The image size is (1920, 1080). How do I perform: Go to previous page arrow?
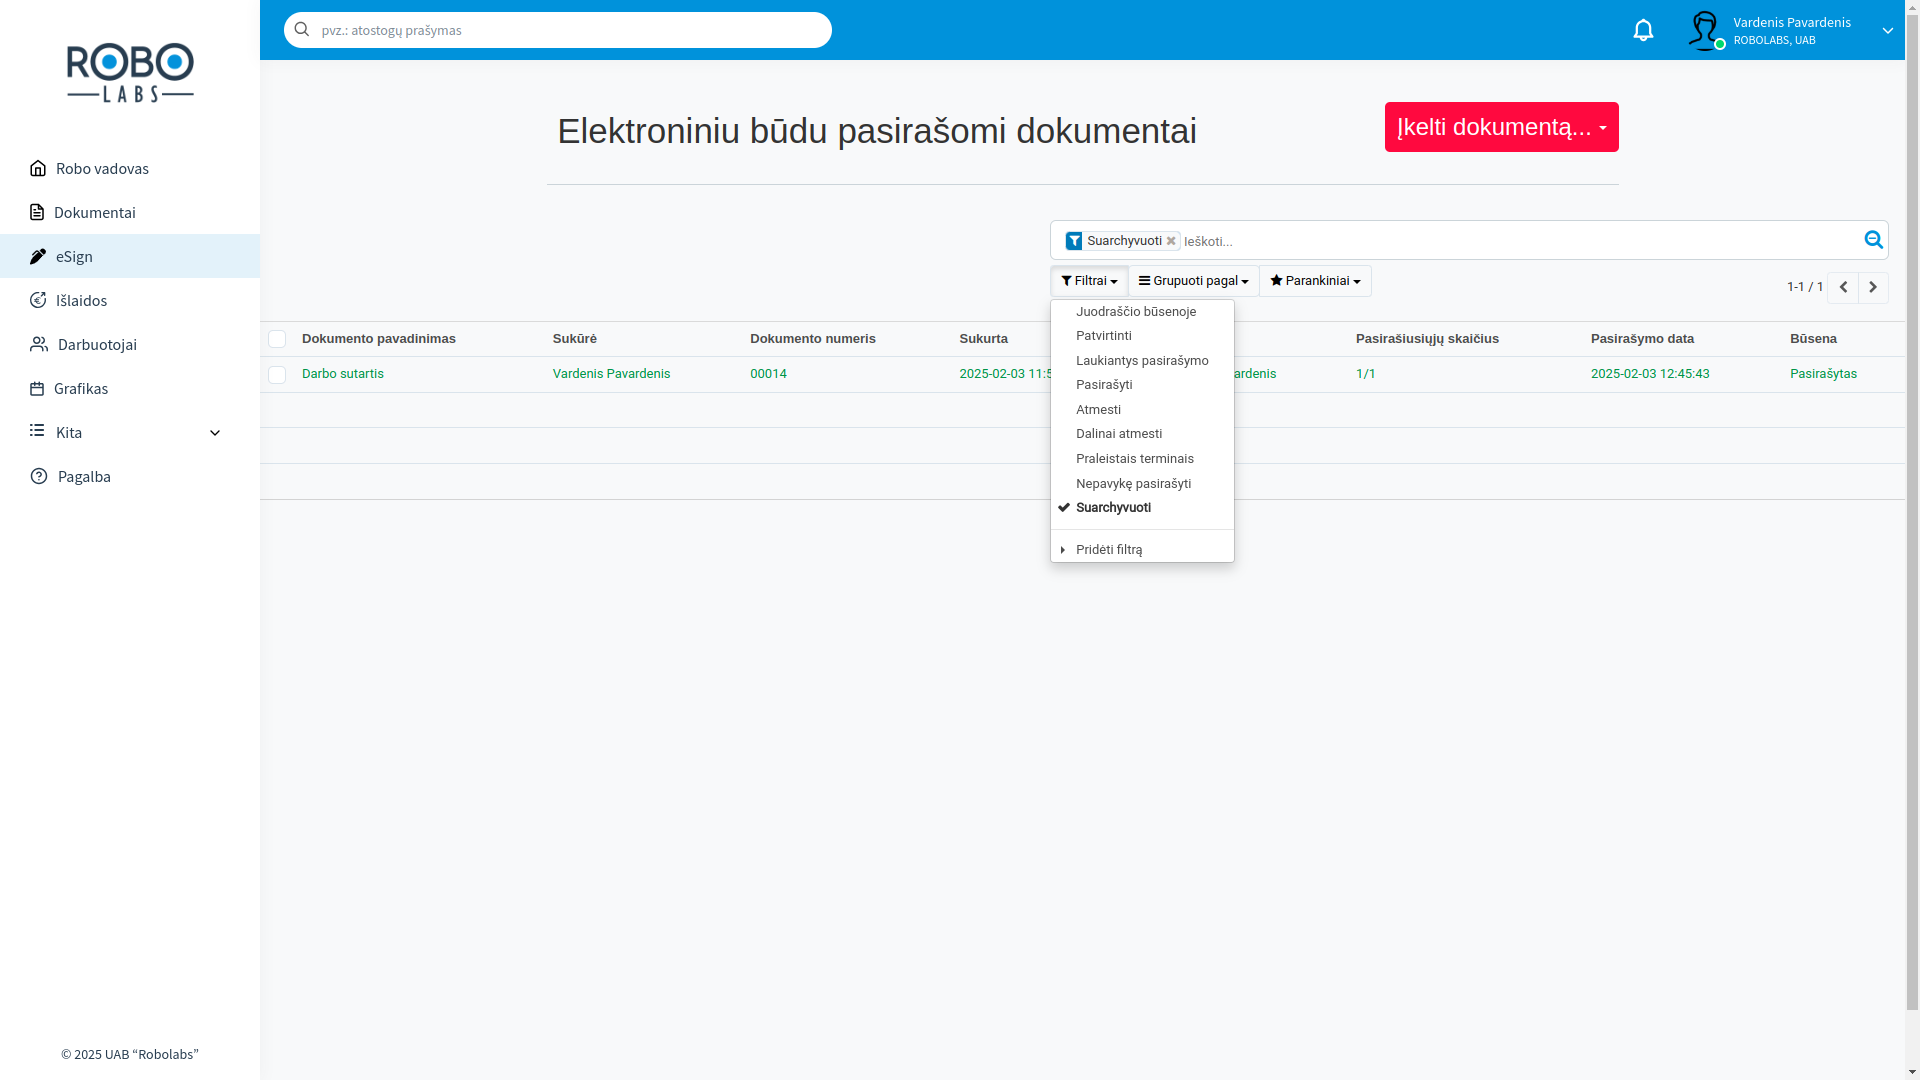[1843, 288]
